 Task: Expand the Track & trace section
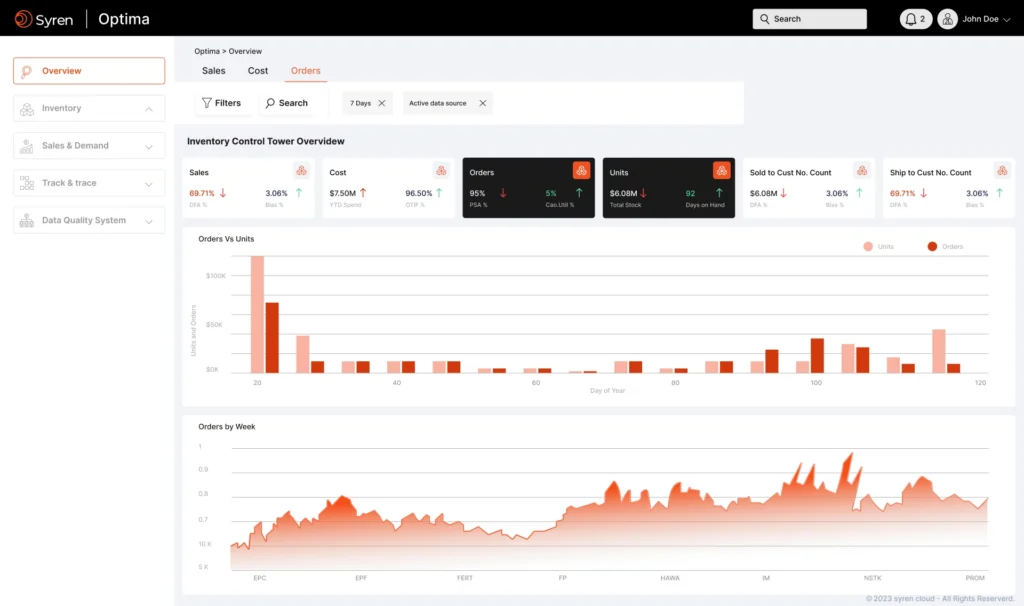149,184
